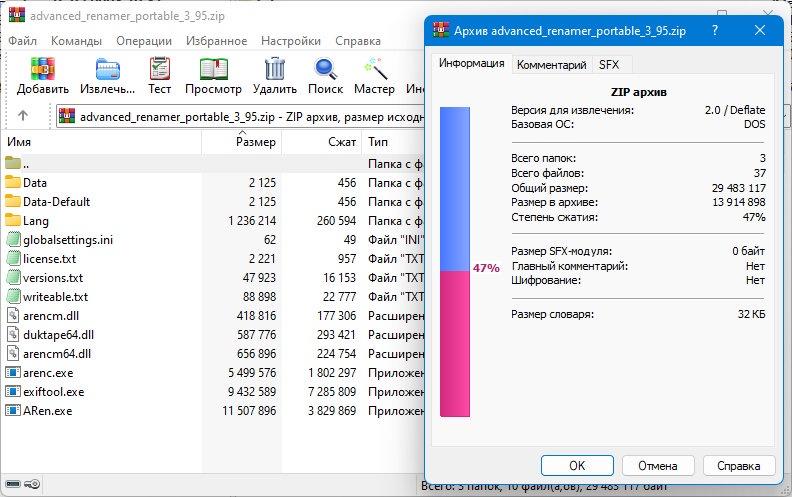Click packed value 7 285 809
This screenshot has width=792, height=497.
[x=332, y=391]
